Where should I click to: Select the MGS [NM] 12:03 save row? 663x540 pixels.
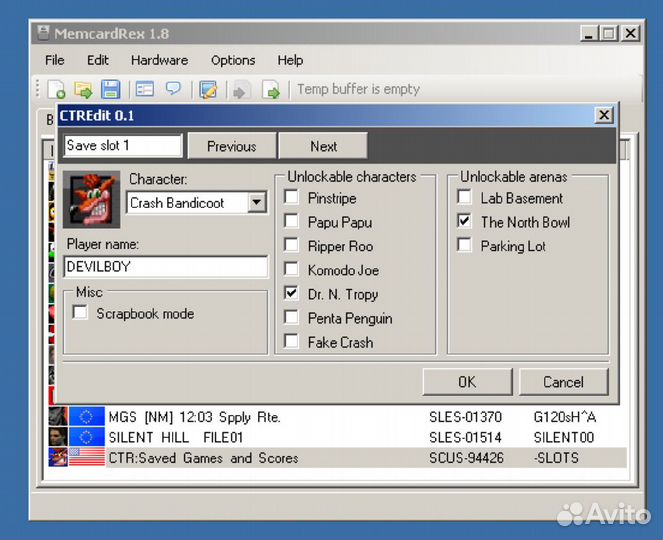tap(337, 417)
